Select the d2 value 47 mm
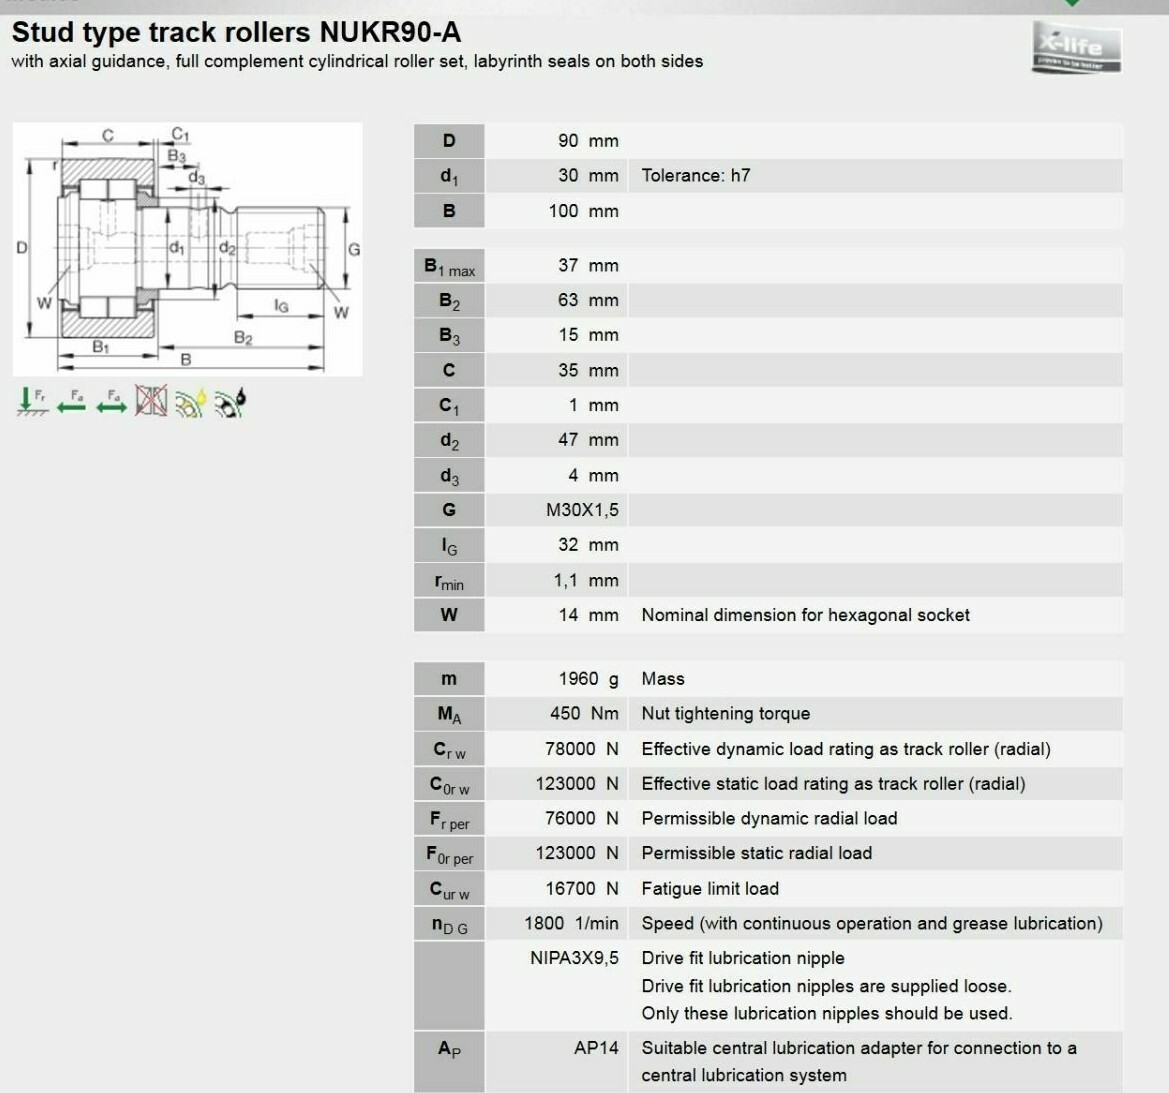1169x1093 pixels. [x=588, y=440]
